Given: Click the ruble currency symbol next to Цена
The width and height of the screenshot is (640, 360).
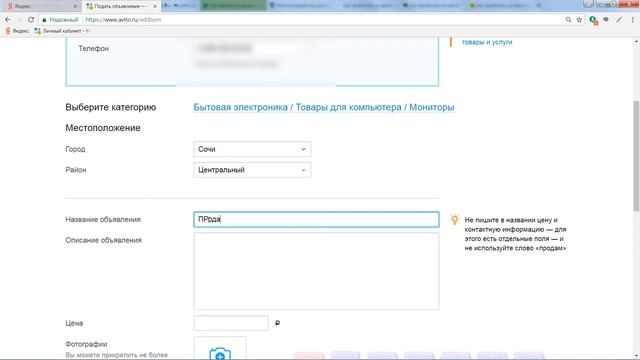Looking at the screenshot, I should (278, 323).
